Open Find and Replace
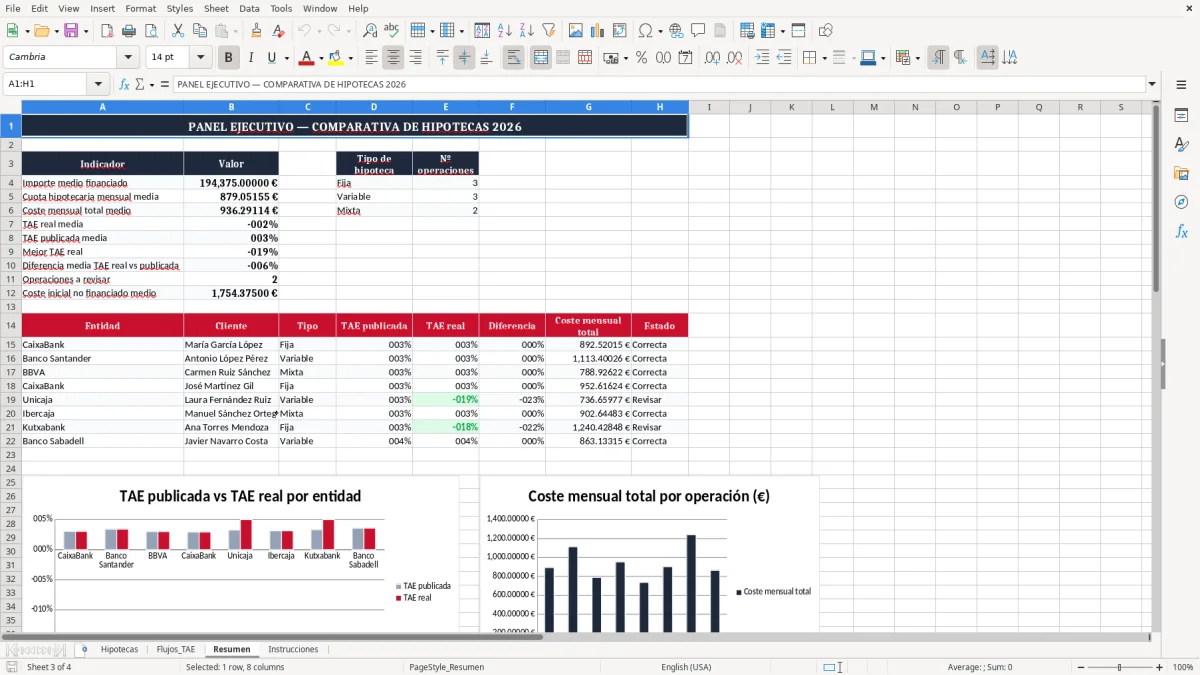This screenshot has height=675, width=1200. point(370,31)
